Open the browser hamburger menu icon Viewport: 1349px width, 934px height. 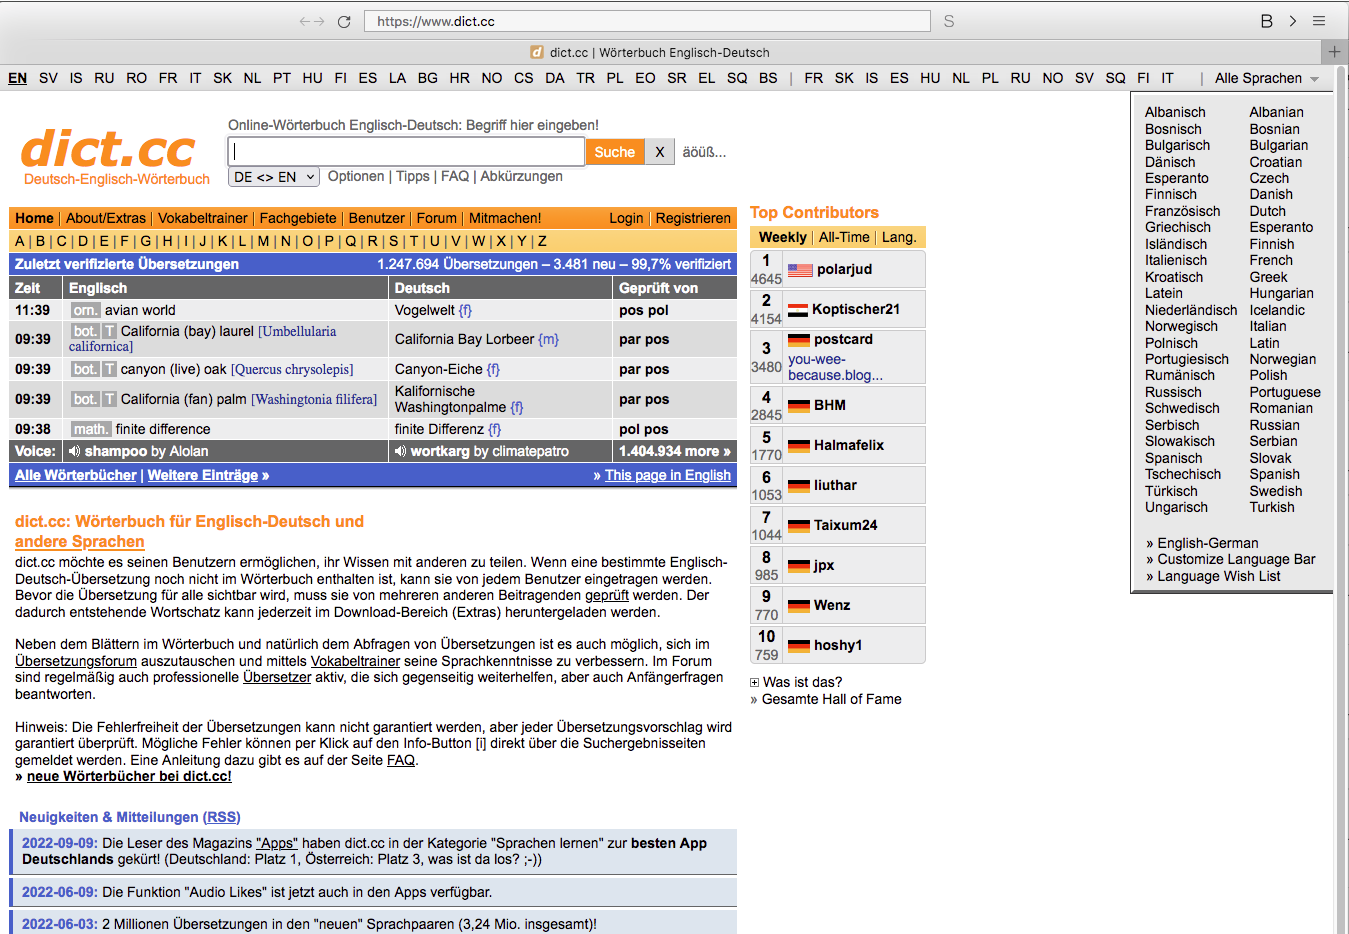(x=1319, y=21)
